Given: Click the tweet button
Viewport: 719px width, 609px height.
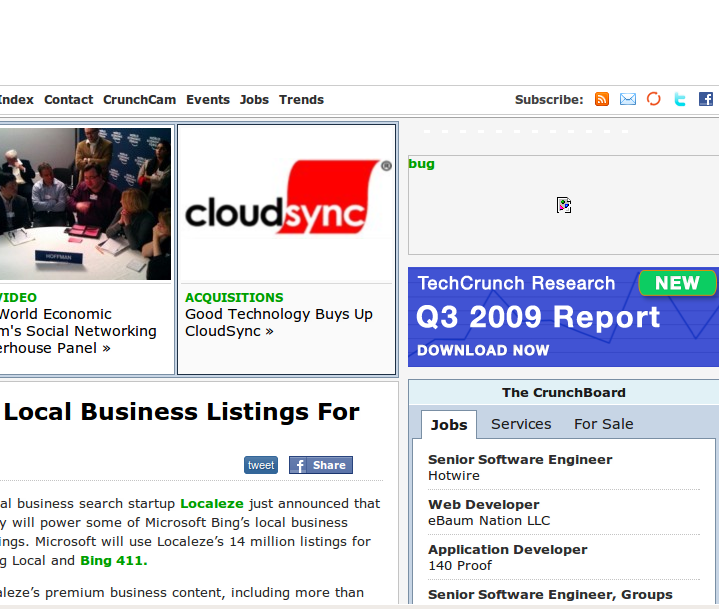Looking at the screenshot, I should click(x=261, y=465).
